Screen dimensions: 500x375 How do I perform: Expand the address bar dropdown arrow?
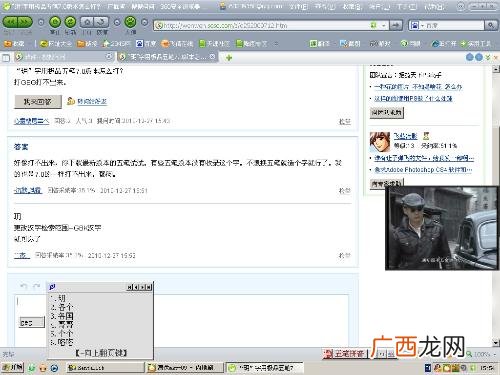384,25
